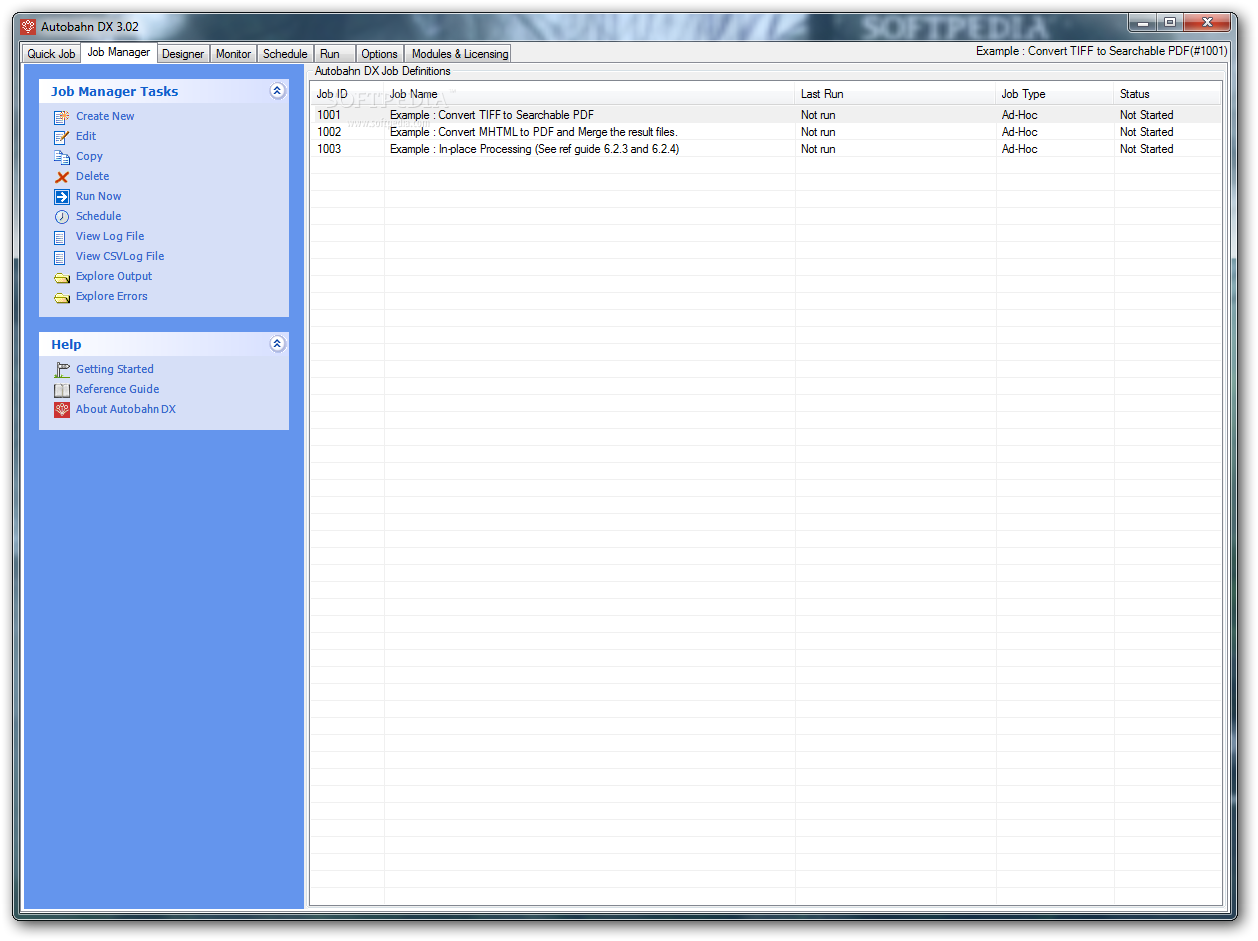Click 'Ad-Hoc' type of job 1003
The height and width of the screenshot is (941, 1258).
click(x=1020, y=149)
